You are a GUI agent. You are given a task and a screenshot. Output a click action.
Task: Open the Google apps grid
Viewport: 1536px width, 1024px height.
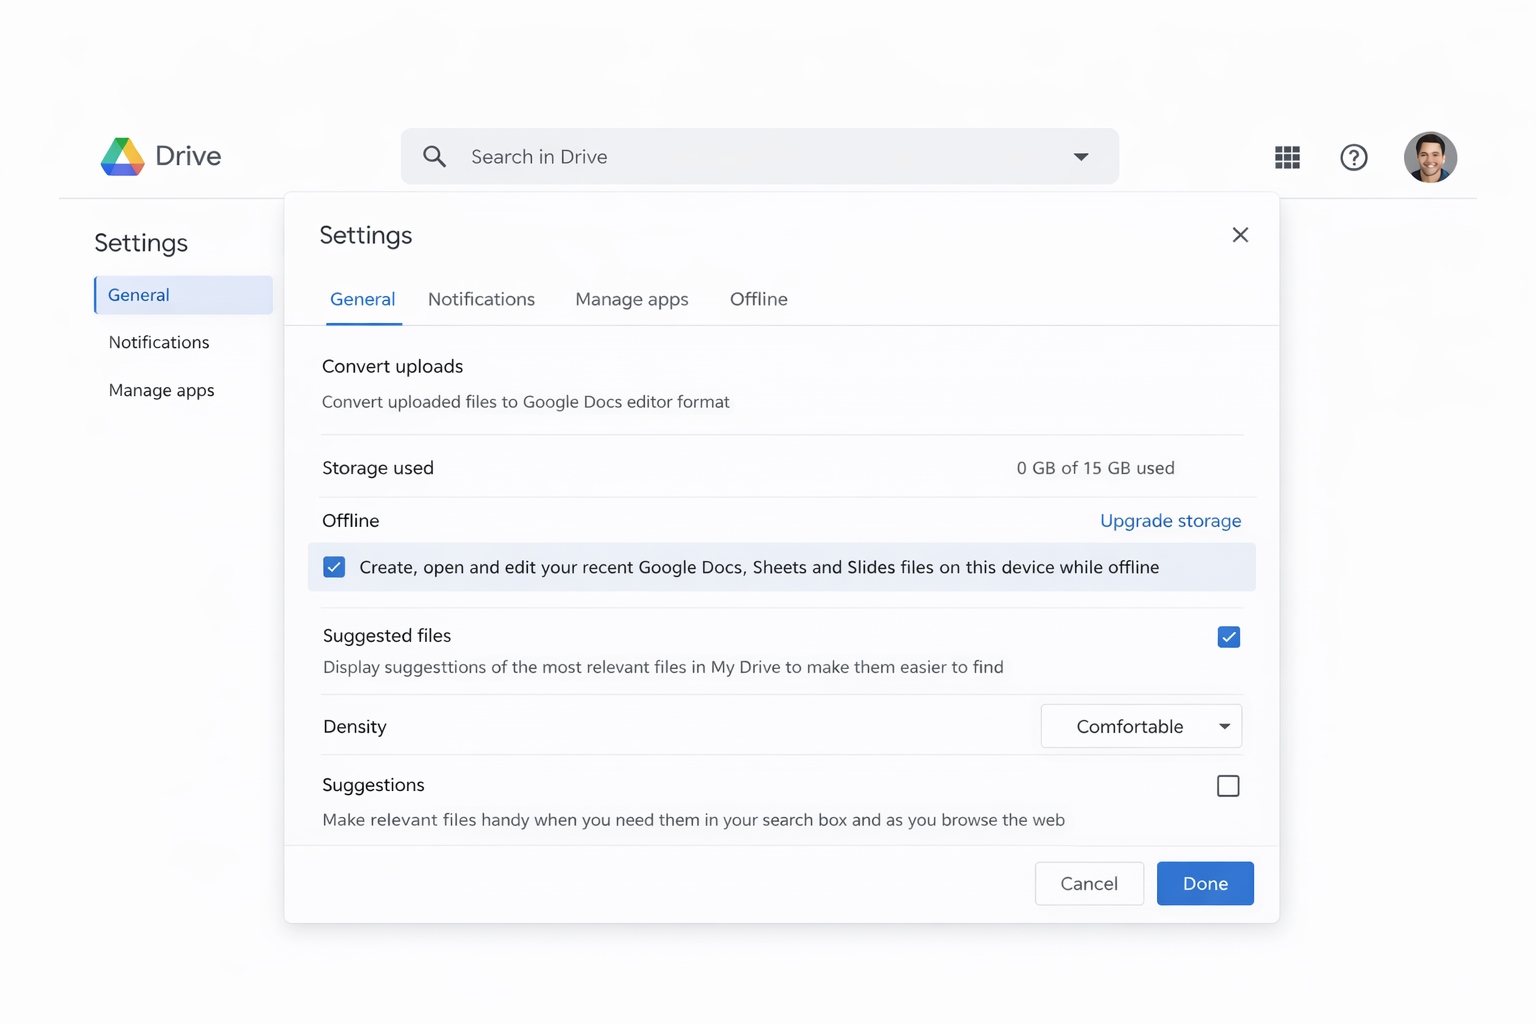click(1287, 157)
